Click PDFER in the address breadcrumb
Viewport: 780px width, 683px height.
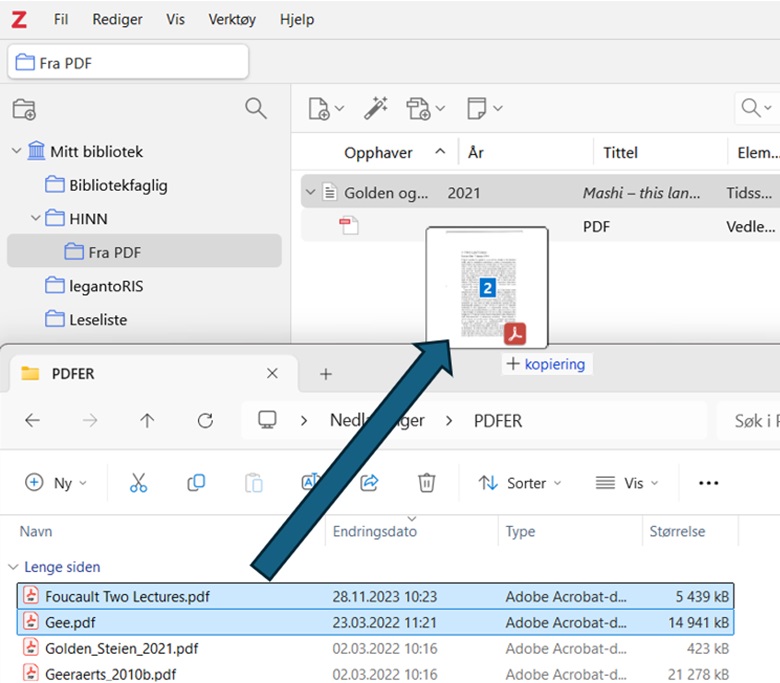[x=497, y=421]
